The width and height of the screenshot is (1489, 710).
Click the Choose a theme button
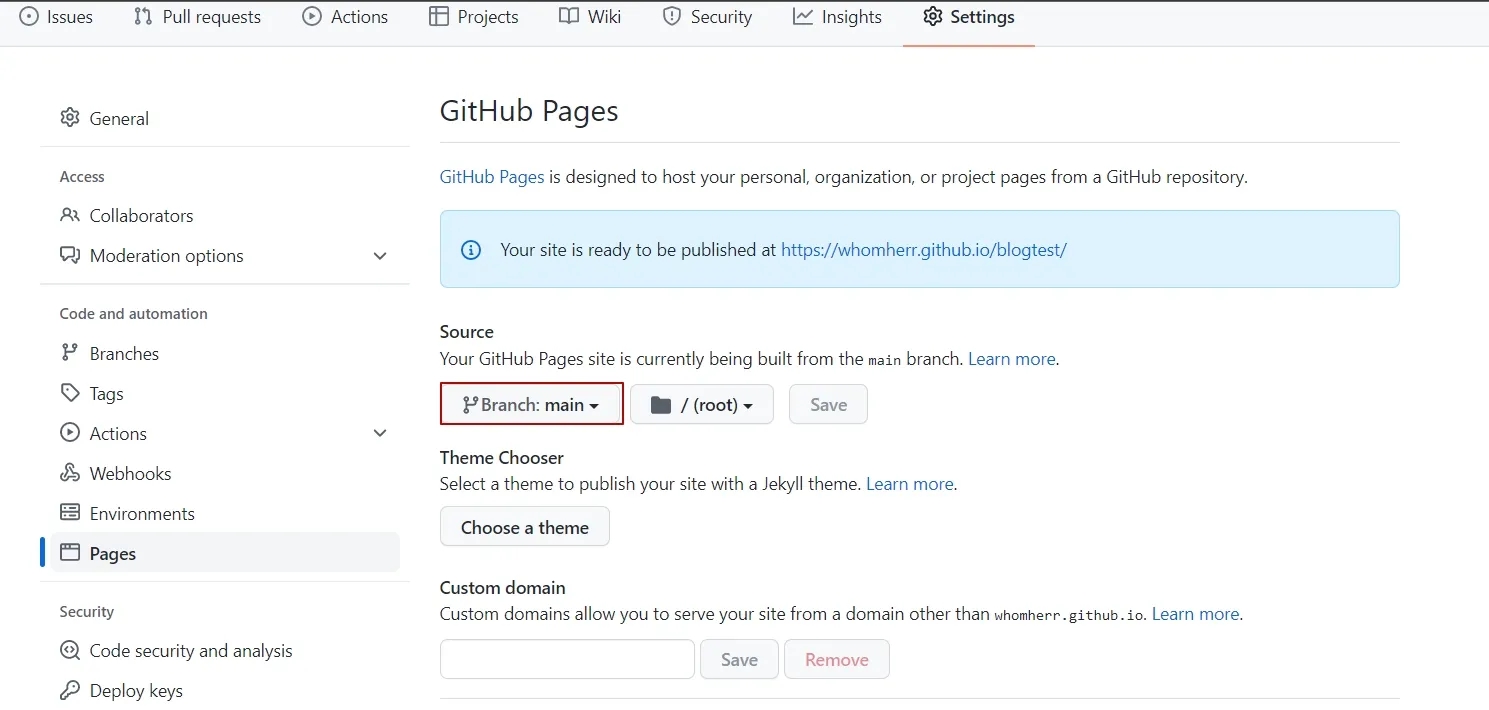tap(525, 526)
